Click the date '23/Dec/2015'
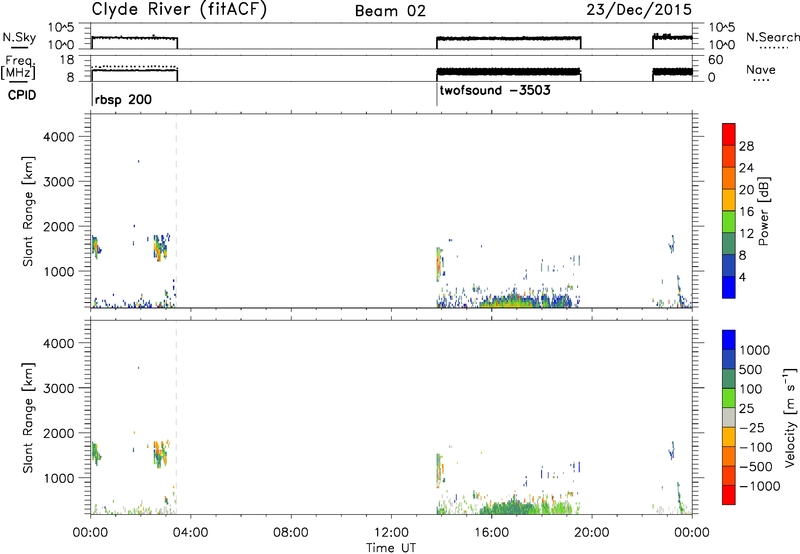 [639, 10]
